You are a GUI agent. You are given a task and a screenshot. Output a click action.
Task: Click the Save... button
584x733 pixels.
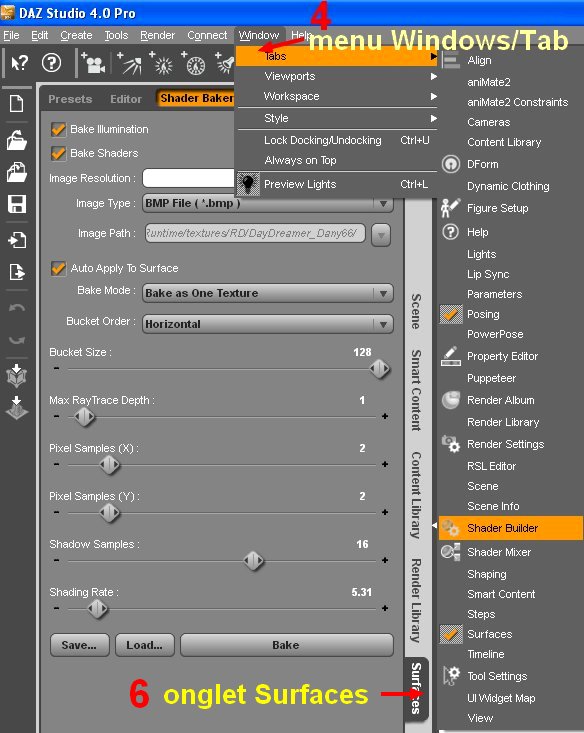point(79,645)
